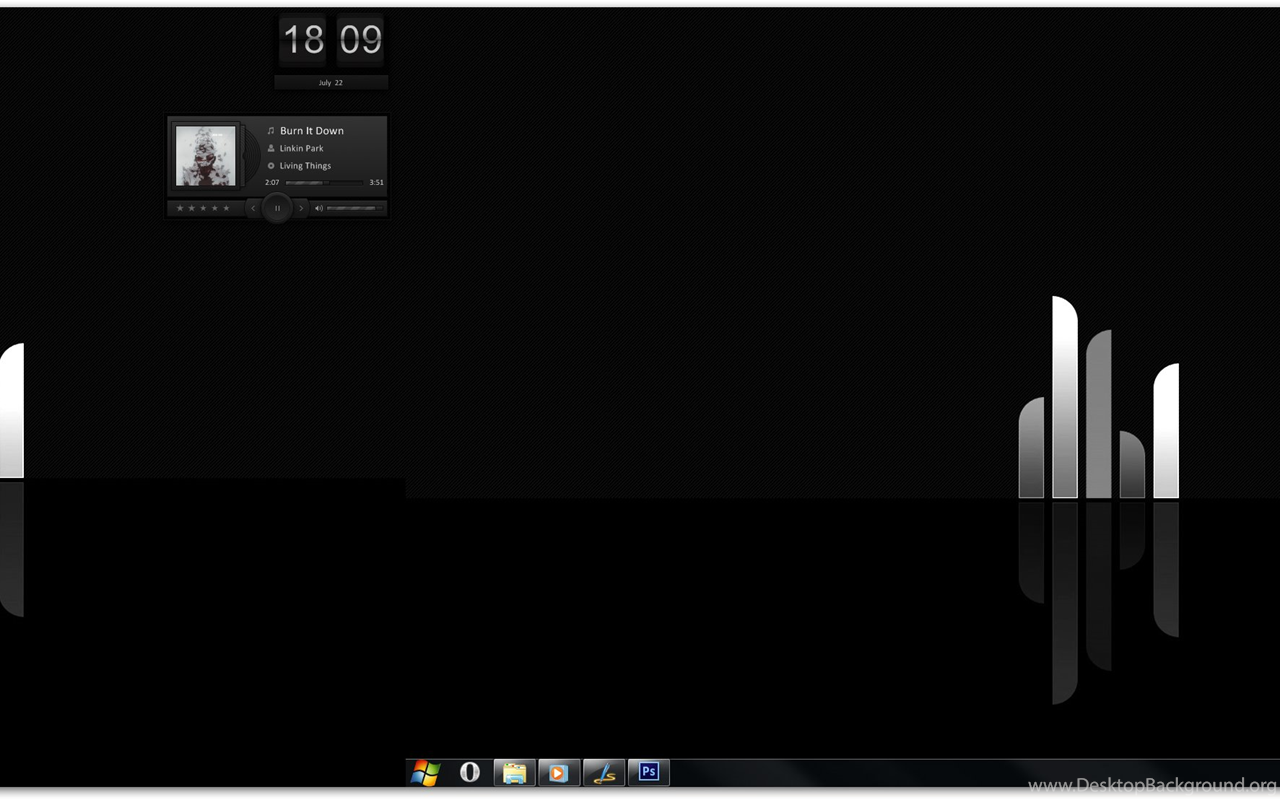Screen dimensions: 1280x800
Task: Give the song a three-star rating
Action: point(203,208)
